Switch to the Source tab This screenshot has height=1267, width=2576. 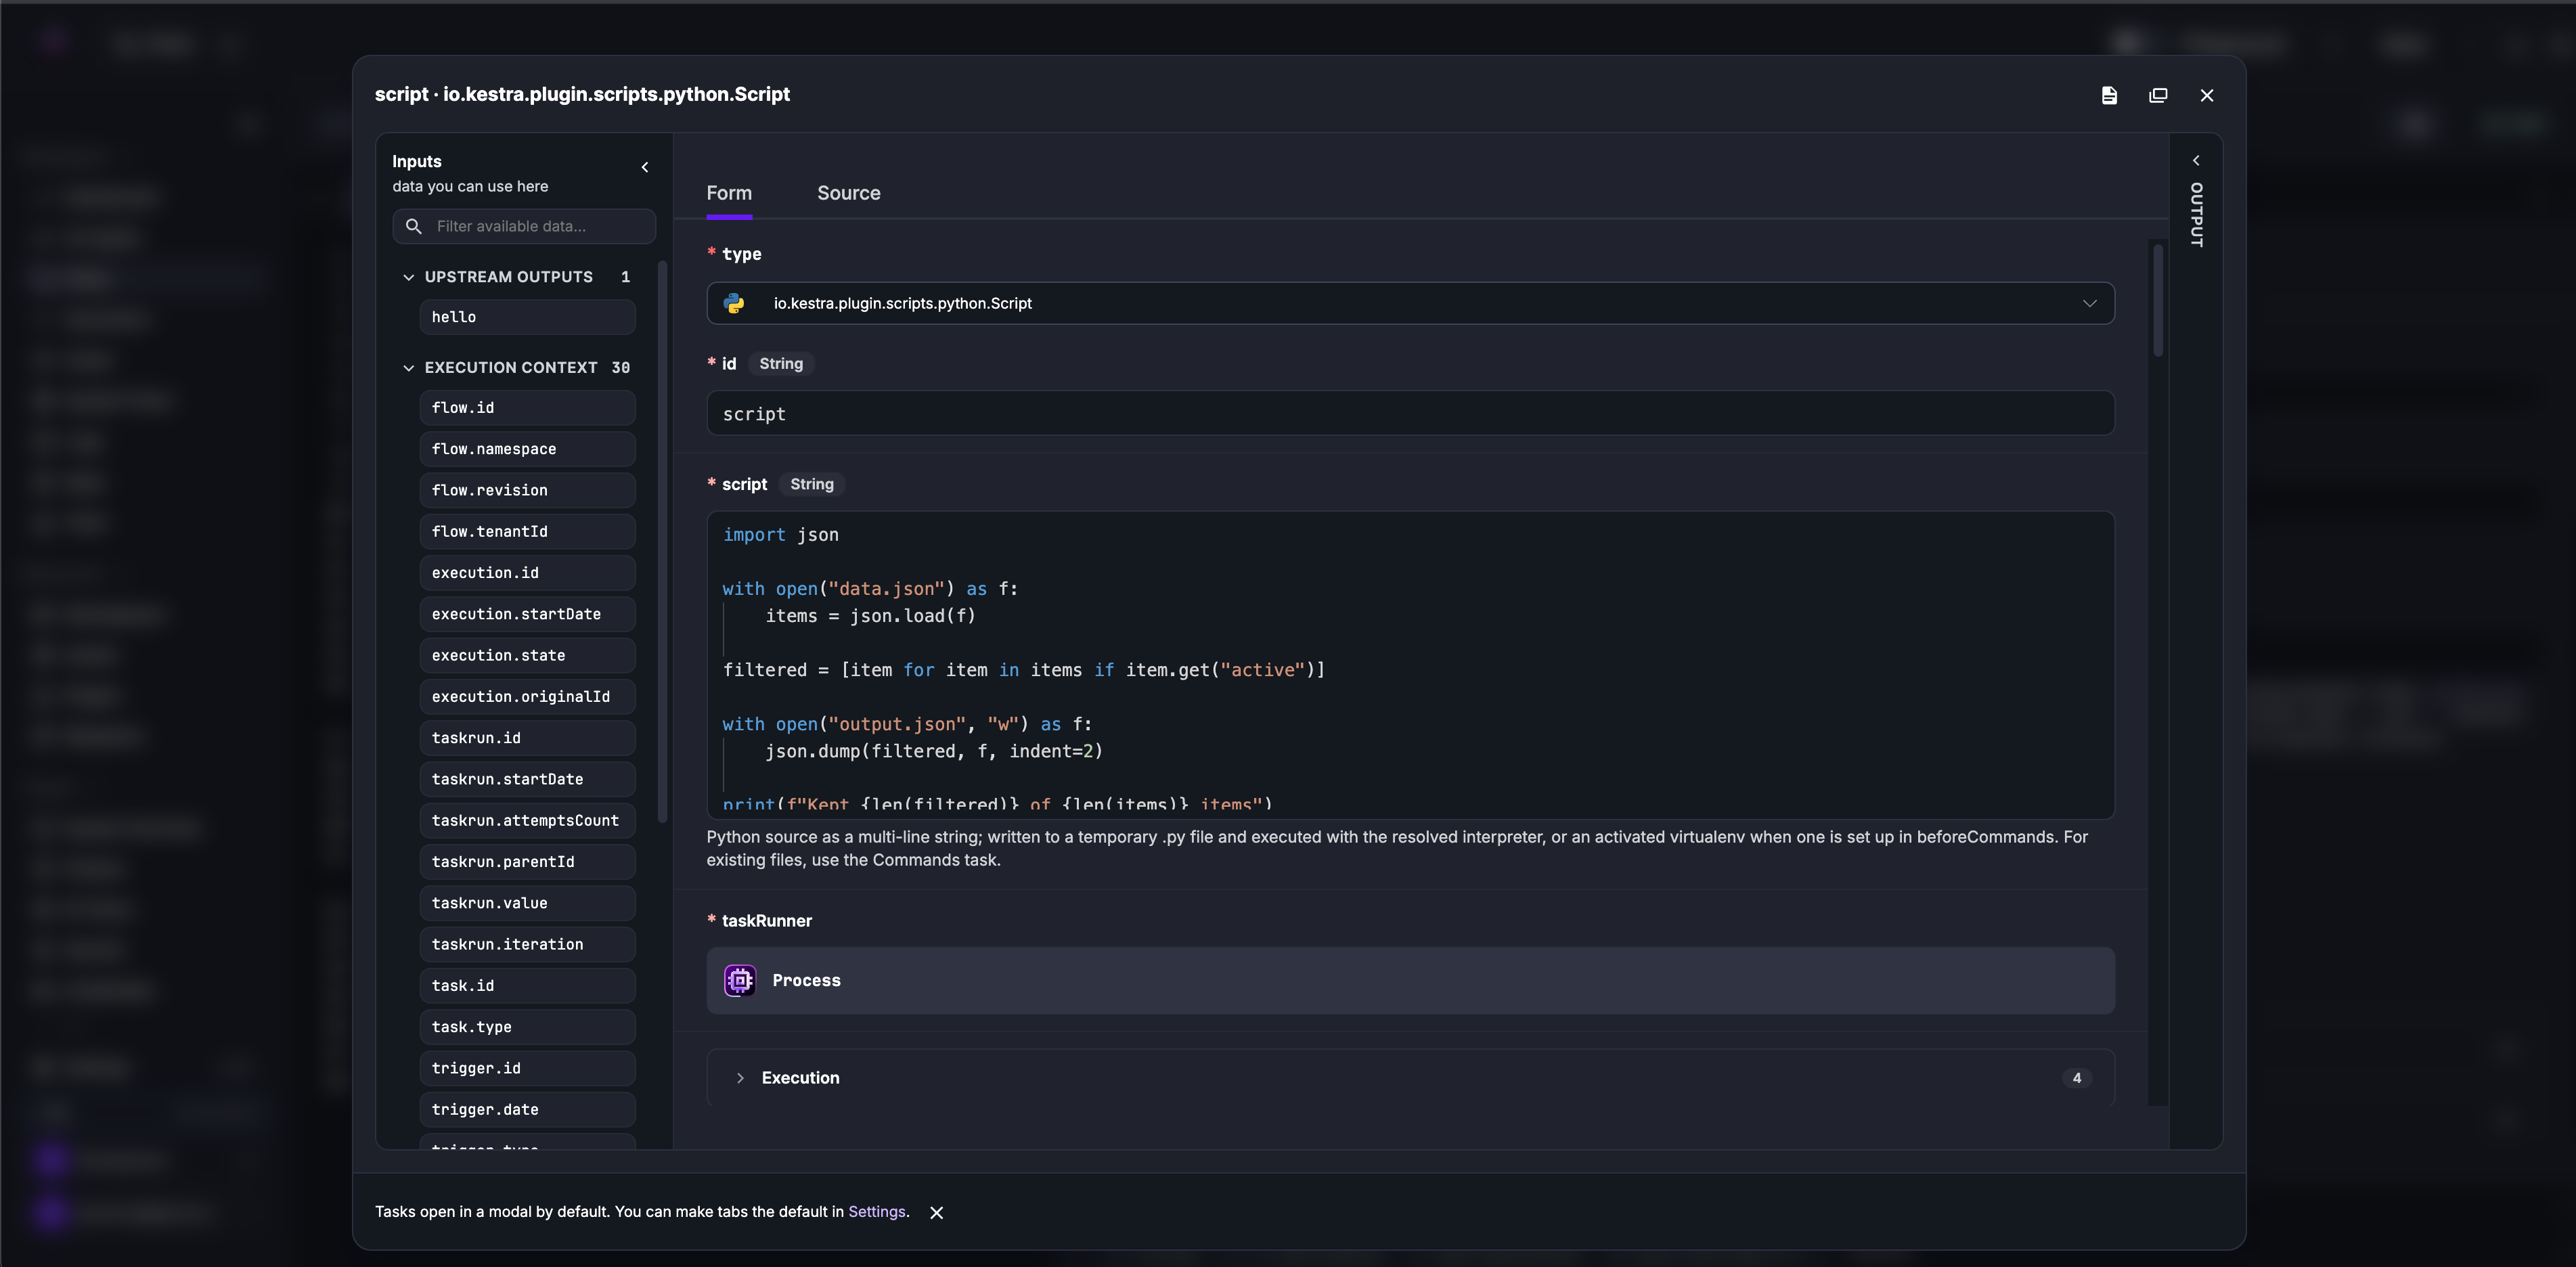pos(848,193)
